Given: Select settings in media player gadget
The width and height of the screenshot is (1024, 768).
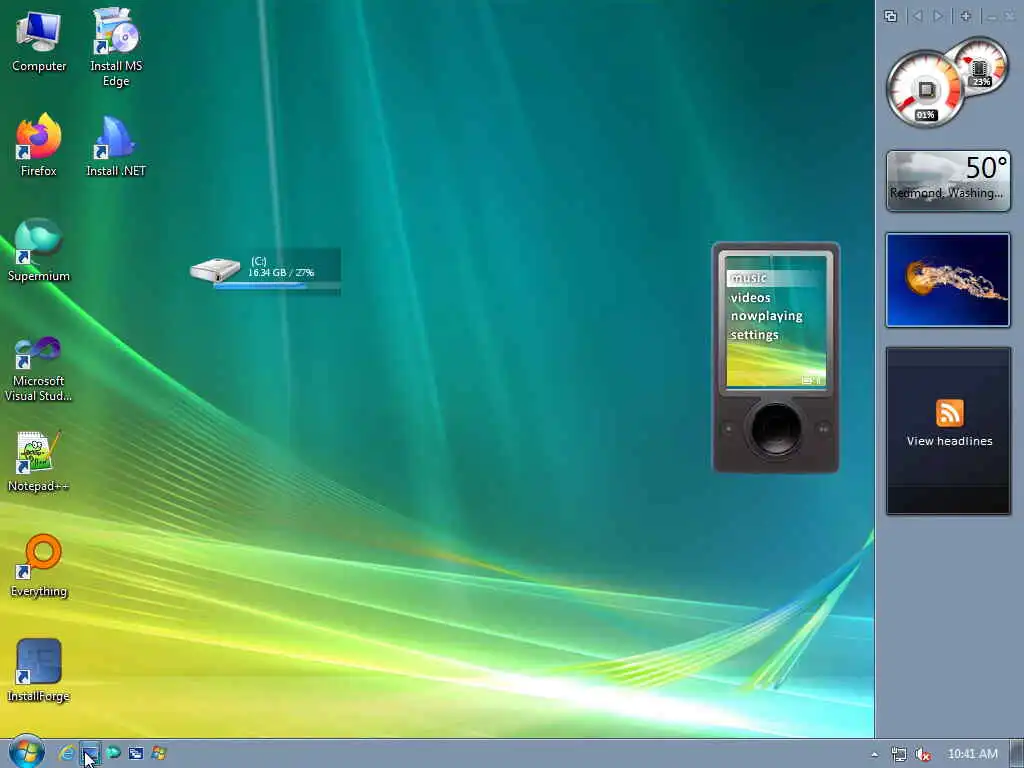Looking at the screenshot, I should coord(754,334).
